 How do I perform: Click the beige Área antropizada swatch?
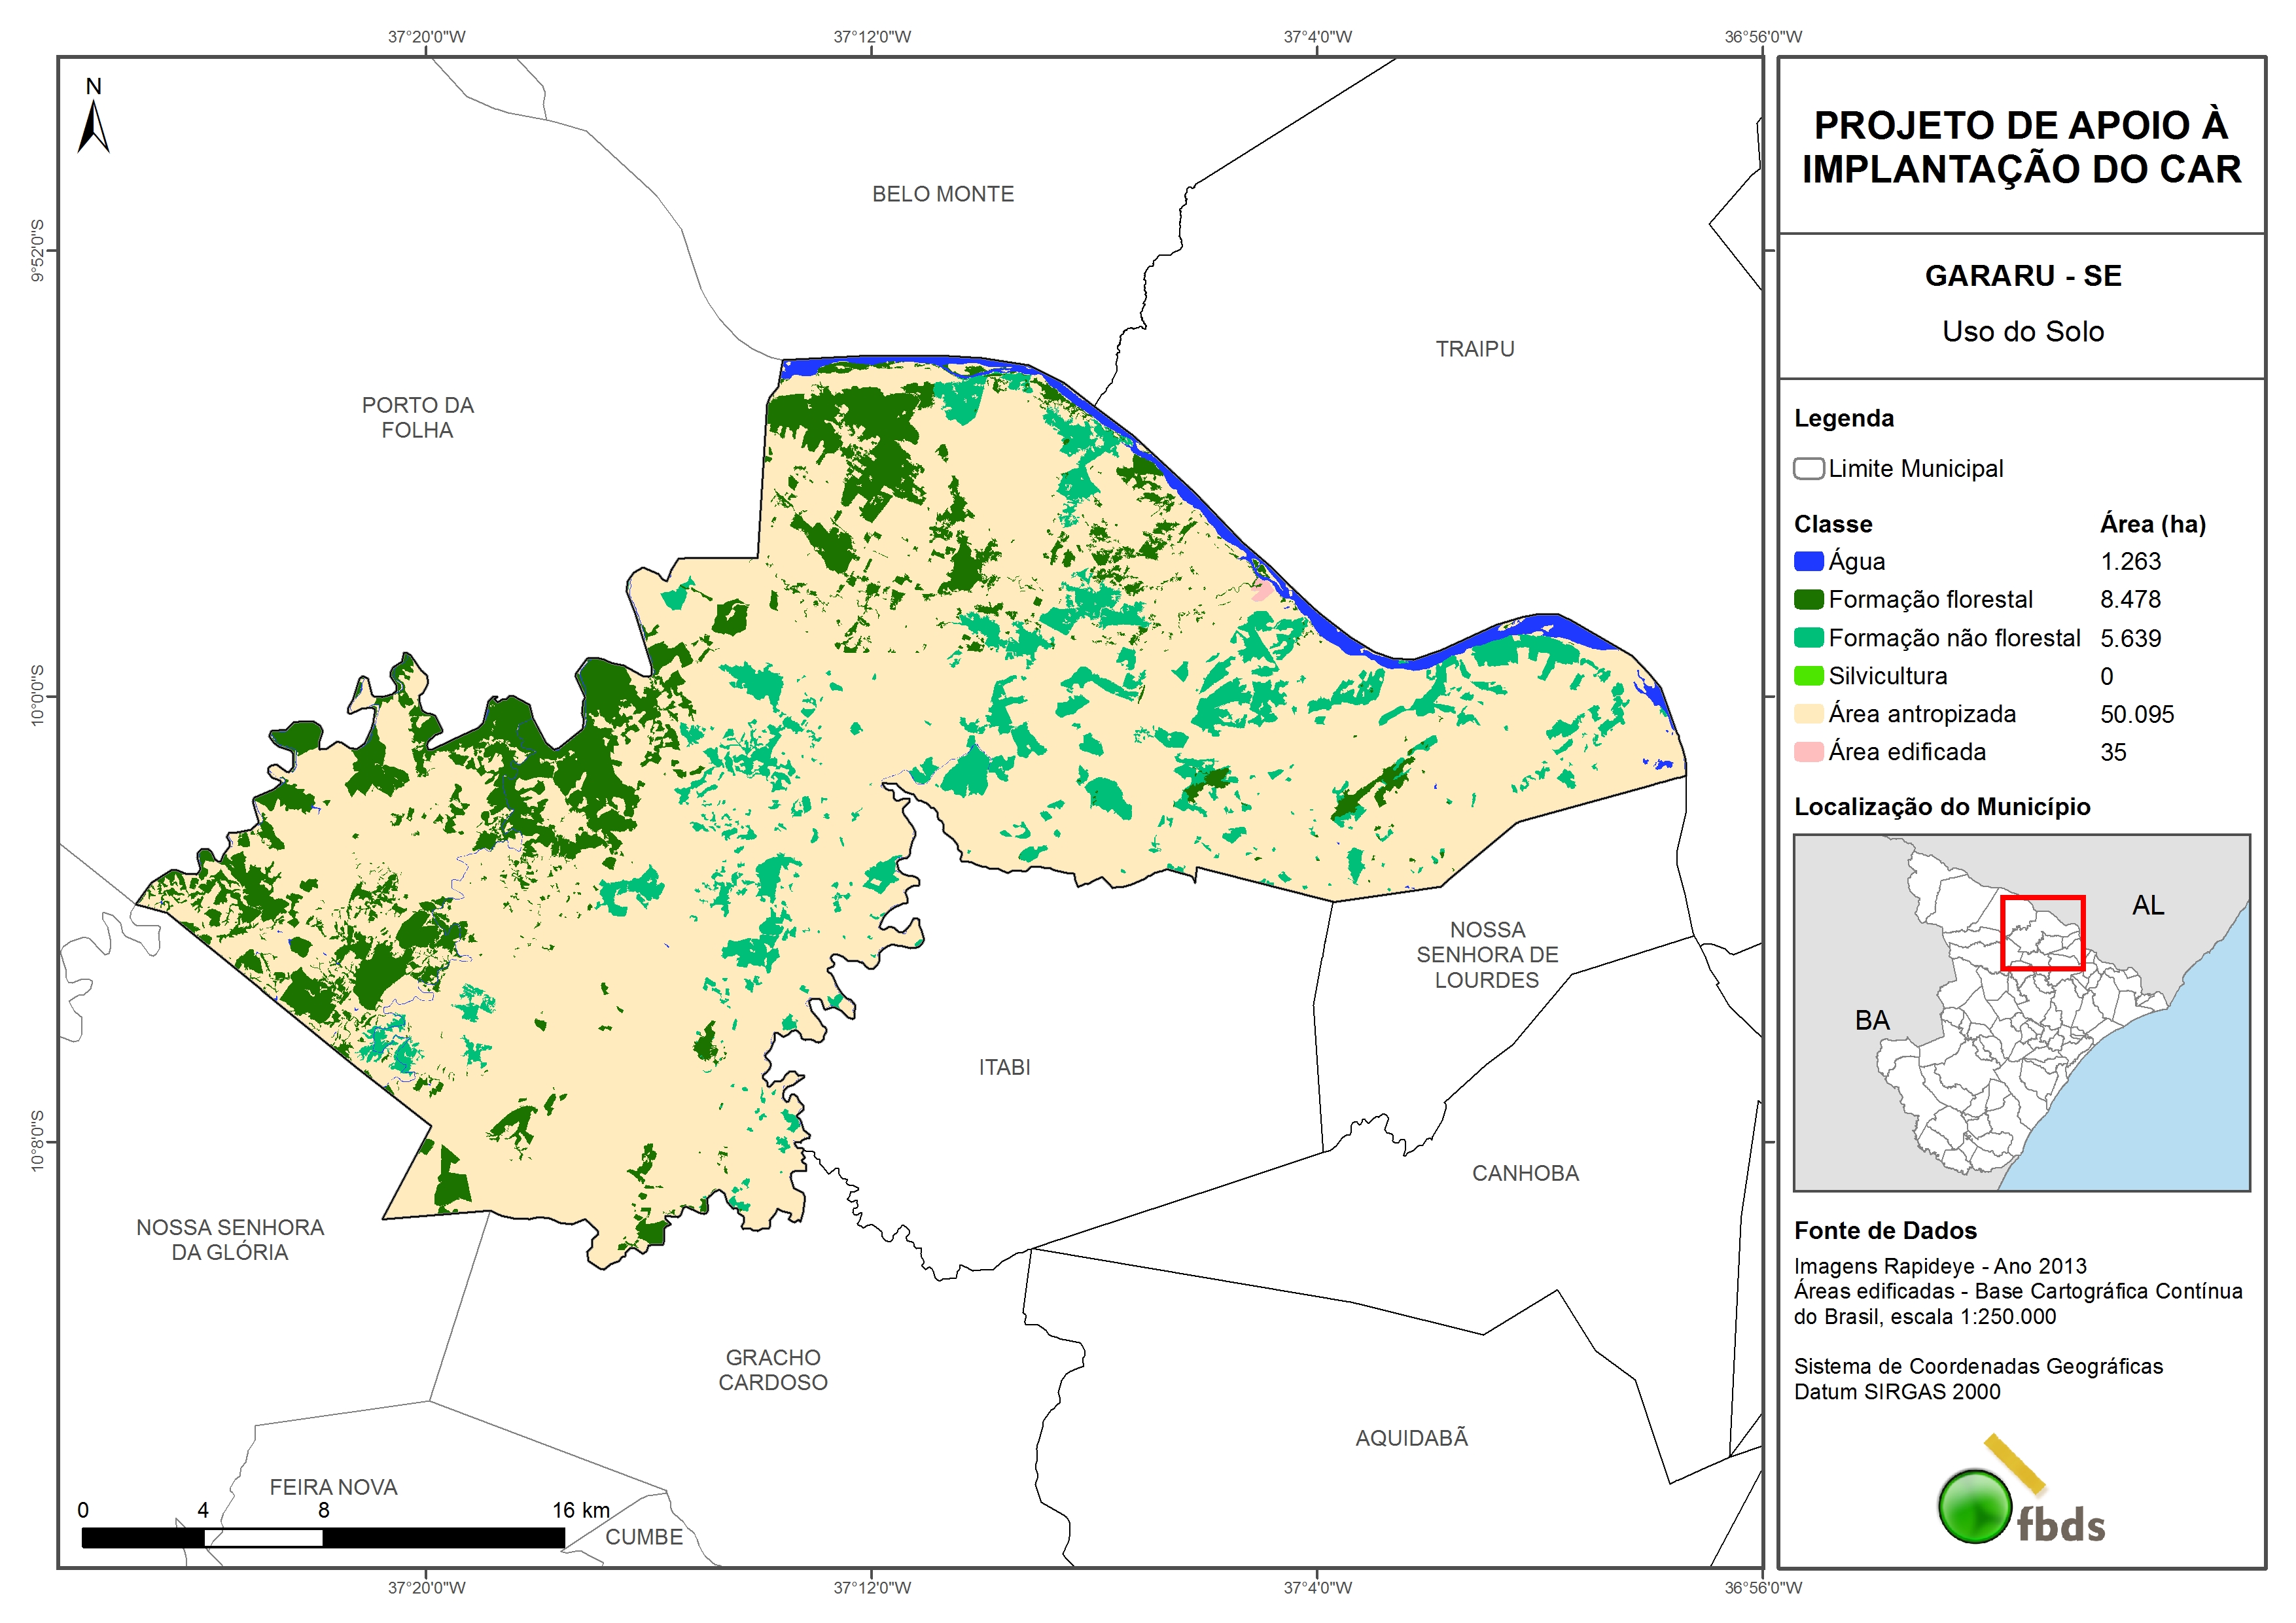coord(1808,714)
